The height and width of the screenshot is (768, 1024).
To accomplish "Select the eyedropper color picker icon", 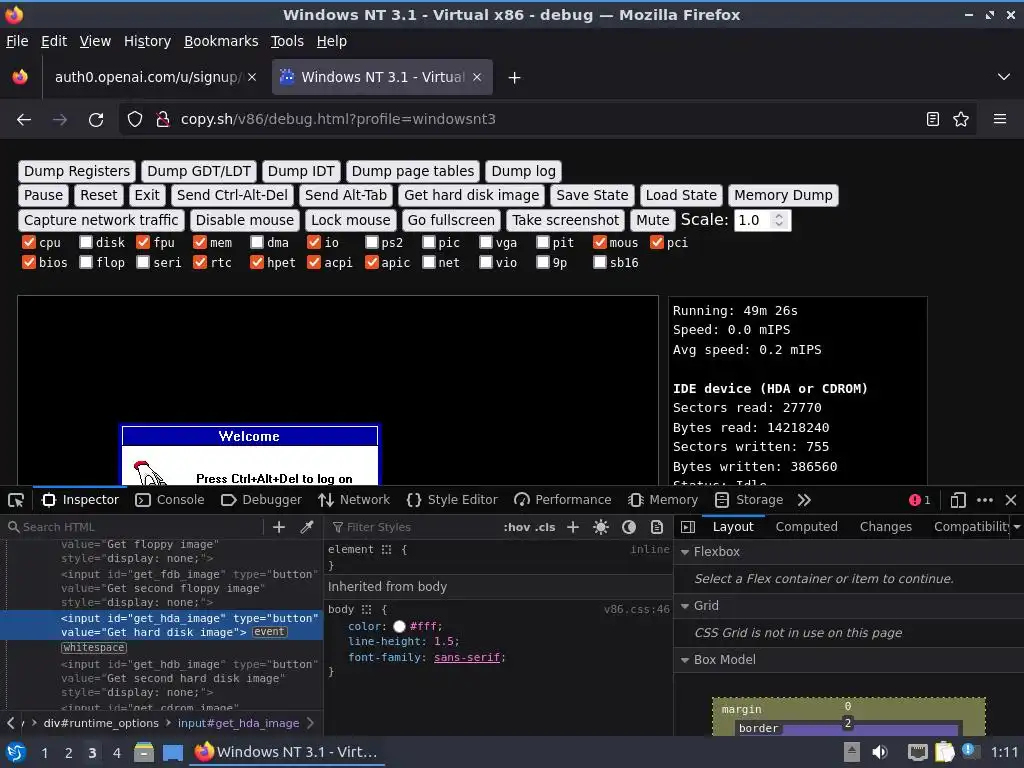I will 307,527.
